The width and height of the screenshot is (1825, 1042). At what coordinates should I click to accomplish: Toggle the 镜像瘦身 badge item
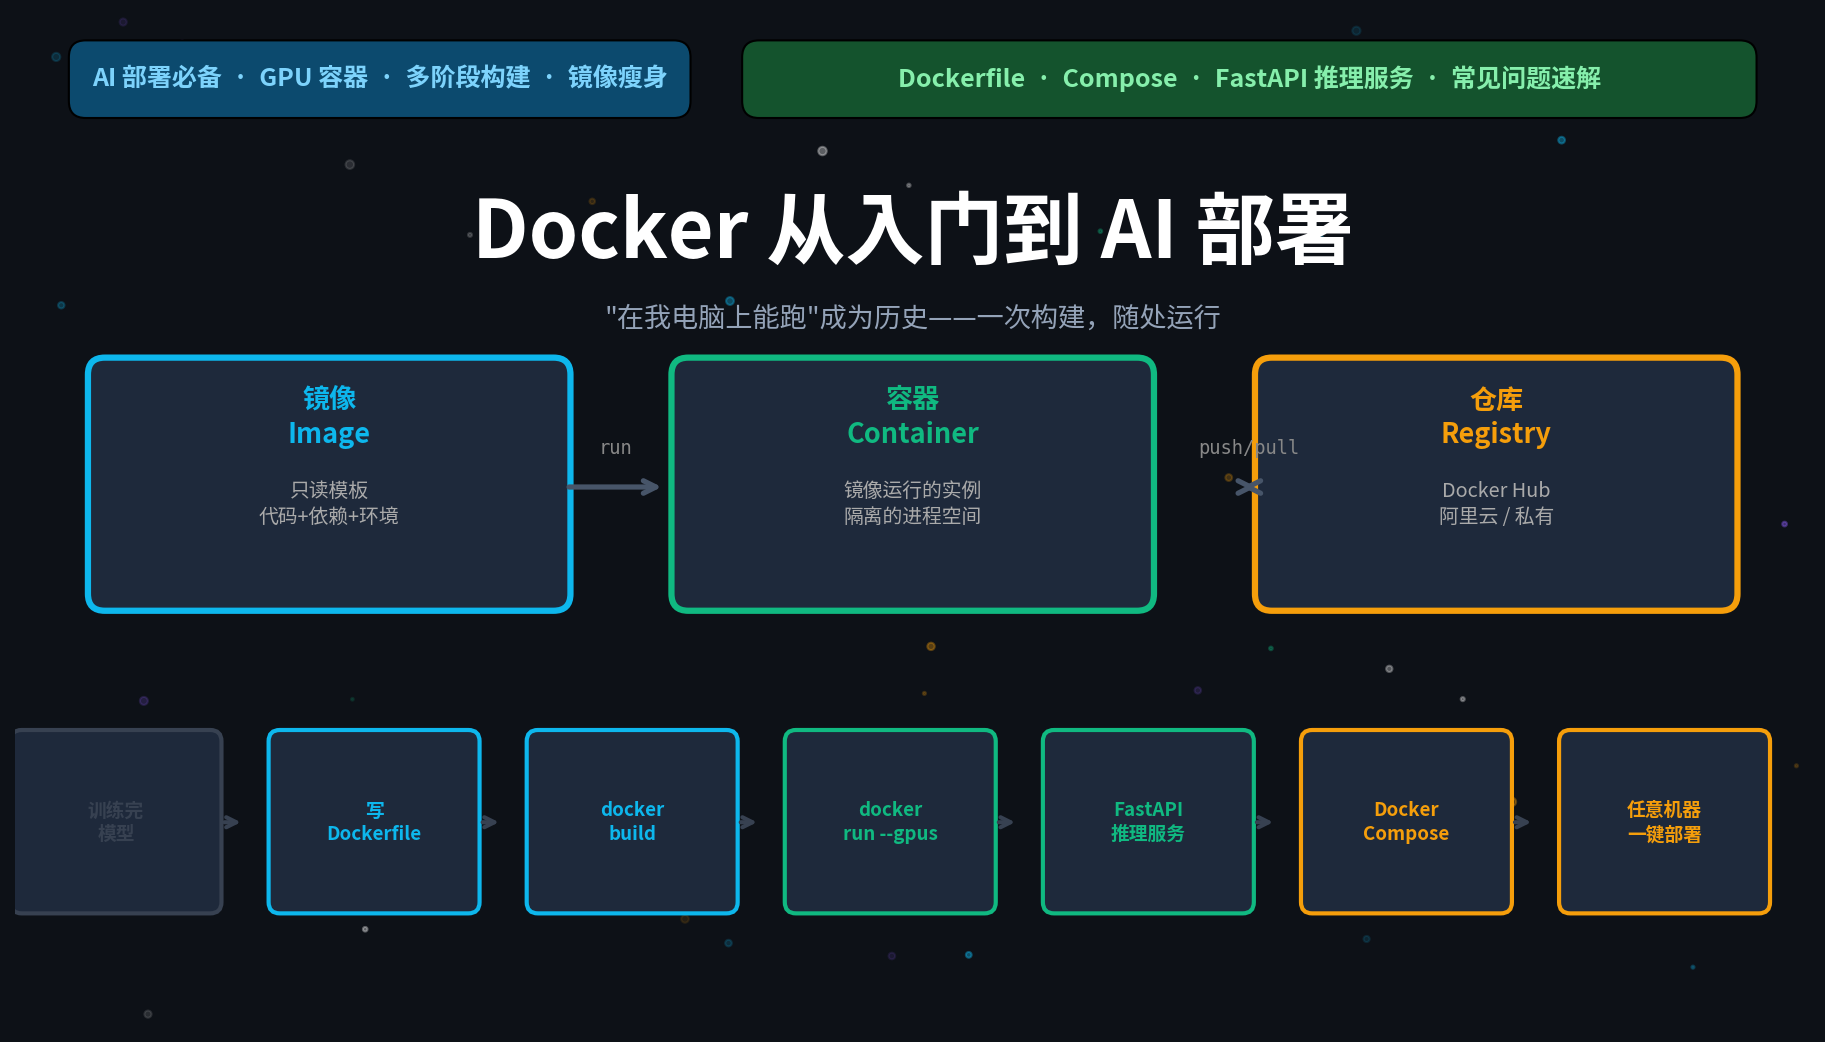coord(618,78)
